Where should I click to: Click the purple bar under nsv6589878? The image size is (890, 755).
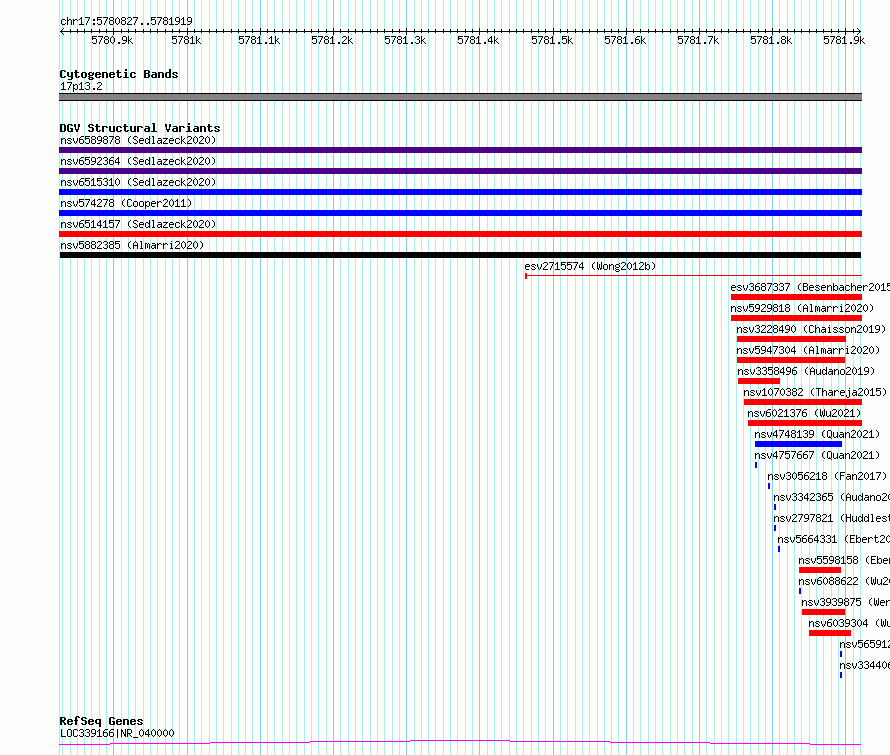point(460,150)
